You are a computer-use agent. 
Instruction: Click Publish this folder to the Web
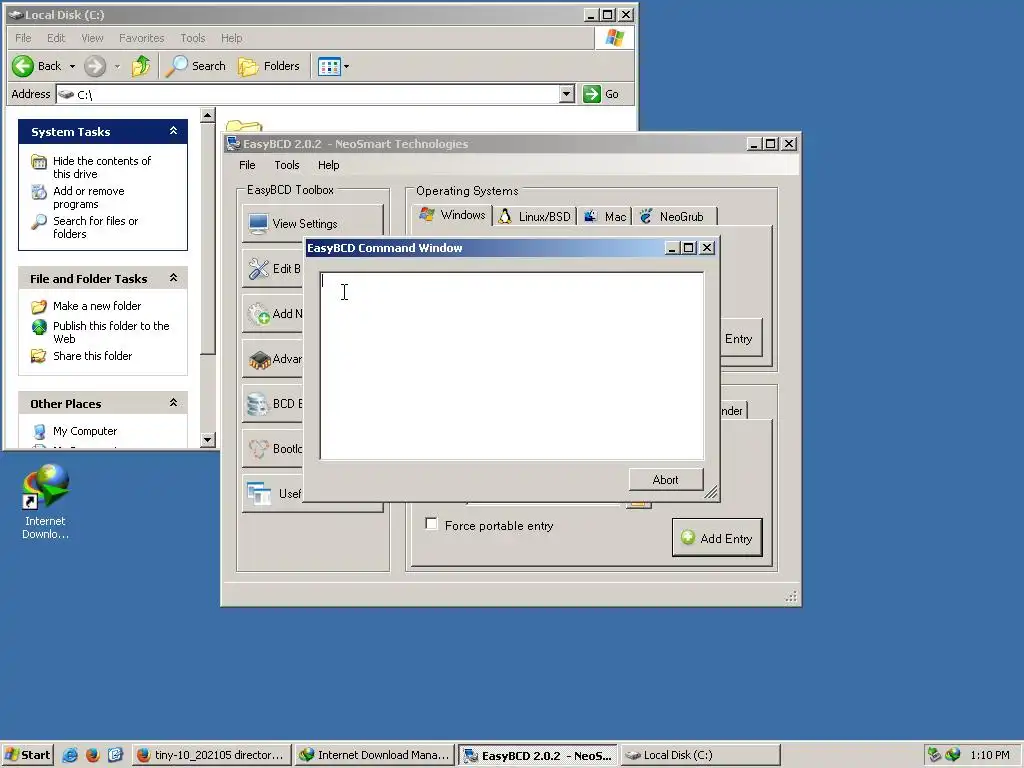pos(111,332)
